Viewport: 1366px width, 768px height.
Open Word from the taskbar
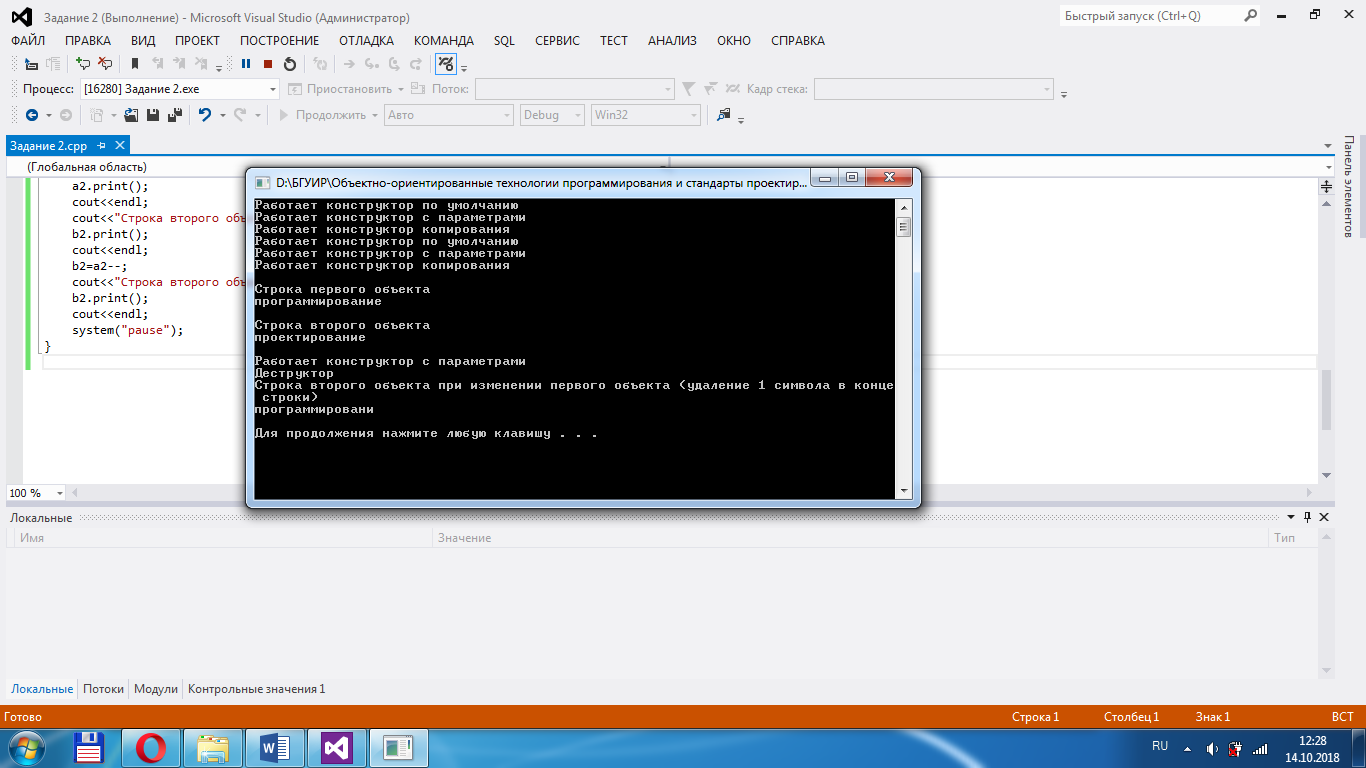tap(274, 747)
